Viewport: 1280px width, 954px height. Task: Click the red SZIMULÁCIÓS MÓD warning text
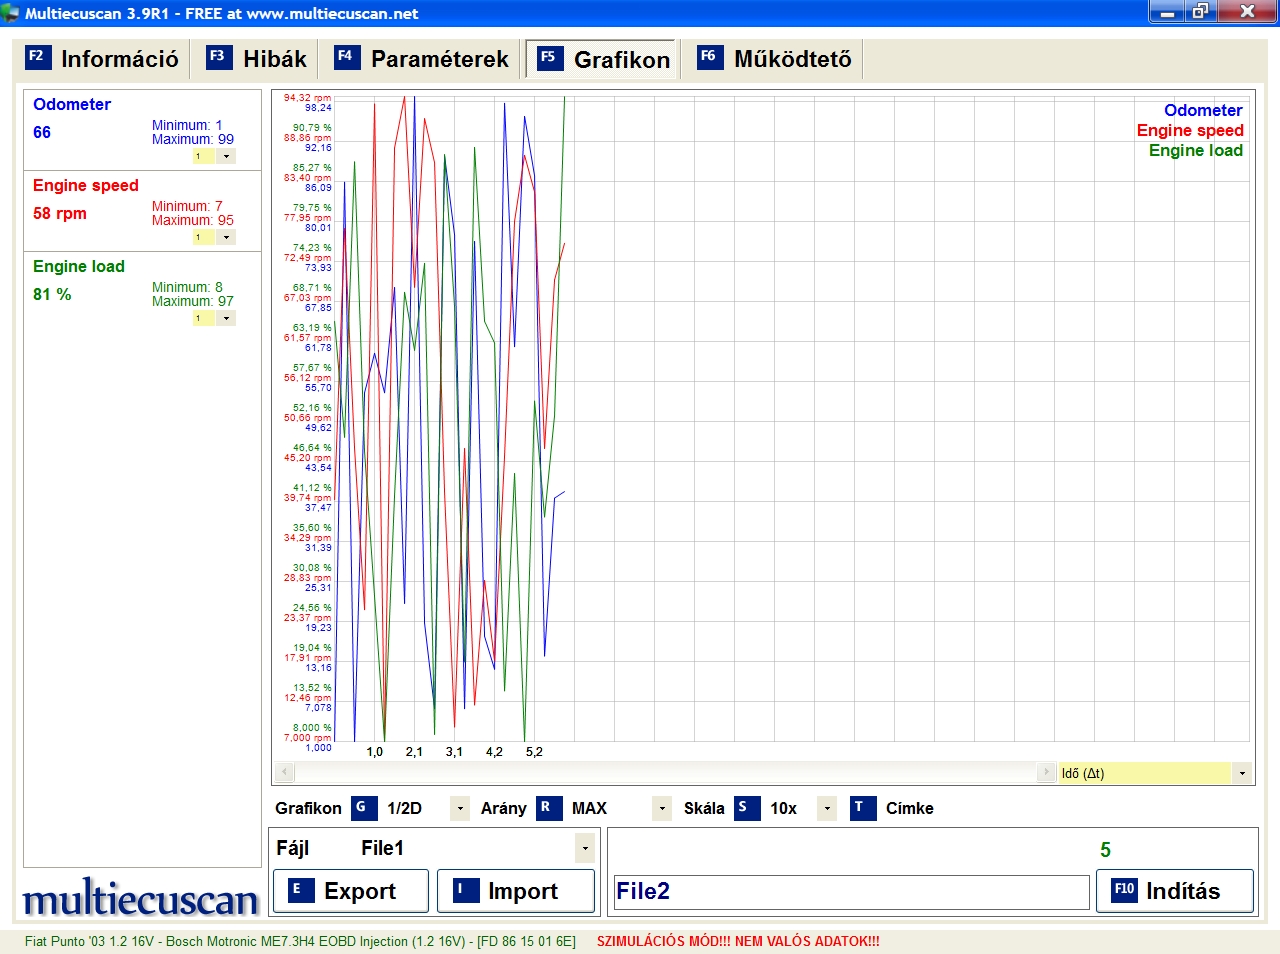click(738, 941)
